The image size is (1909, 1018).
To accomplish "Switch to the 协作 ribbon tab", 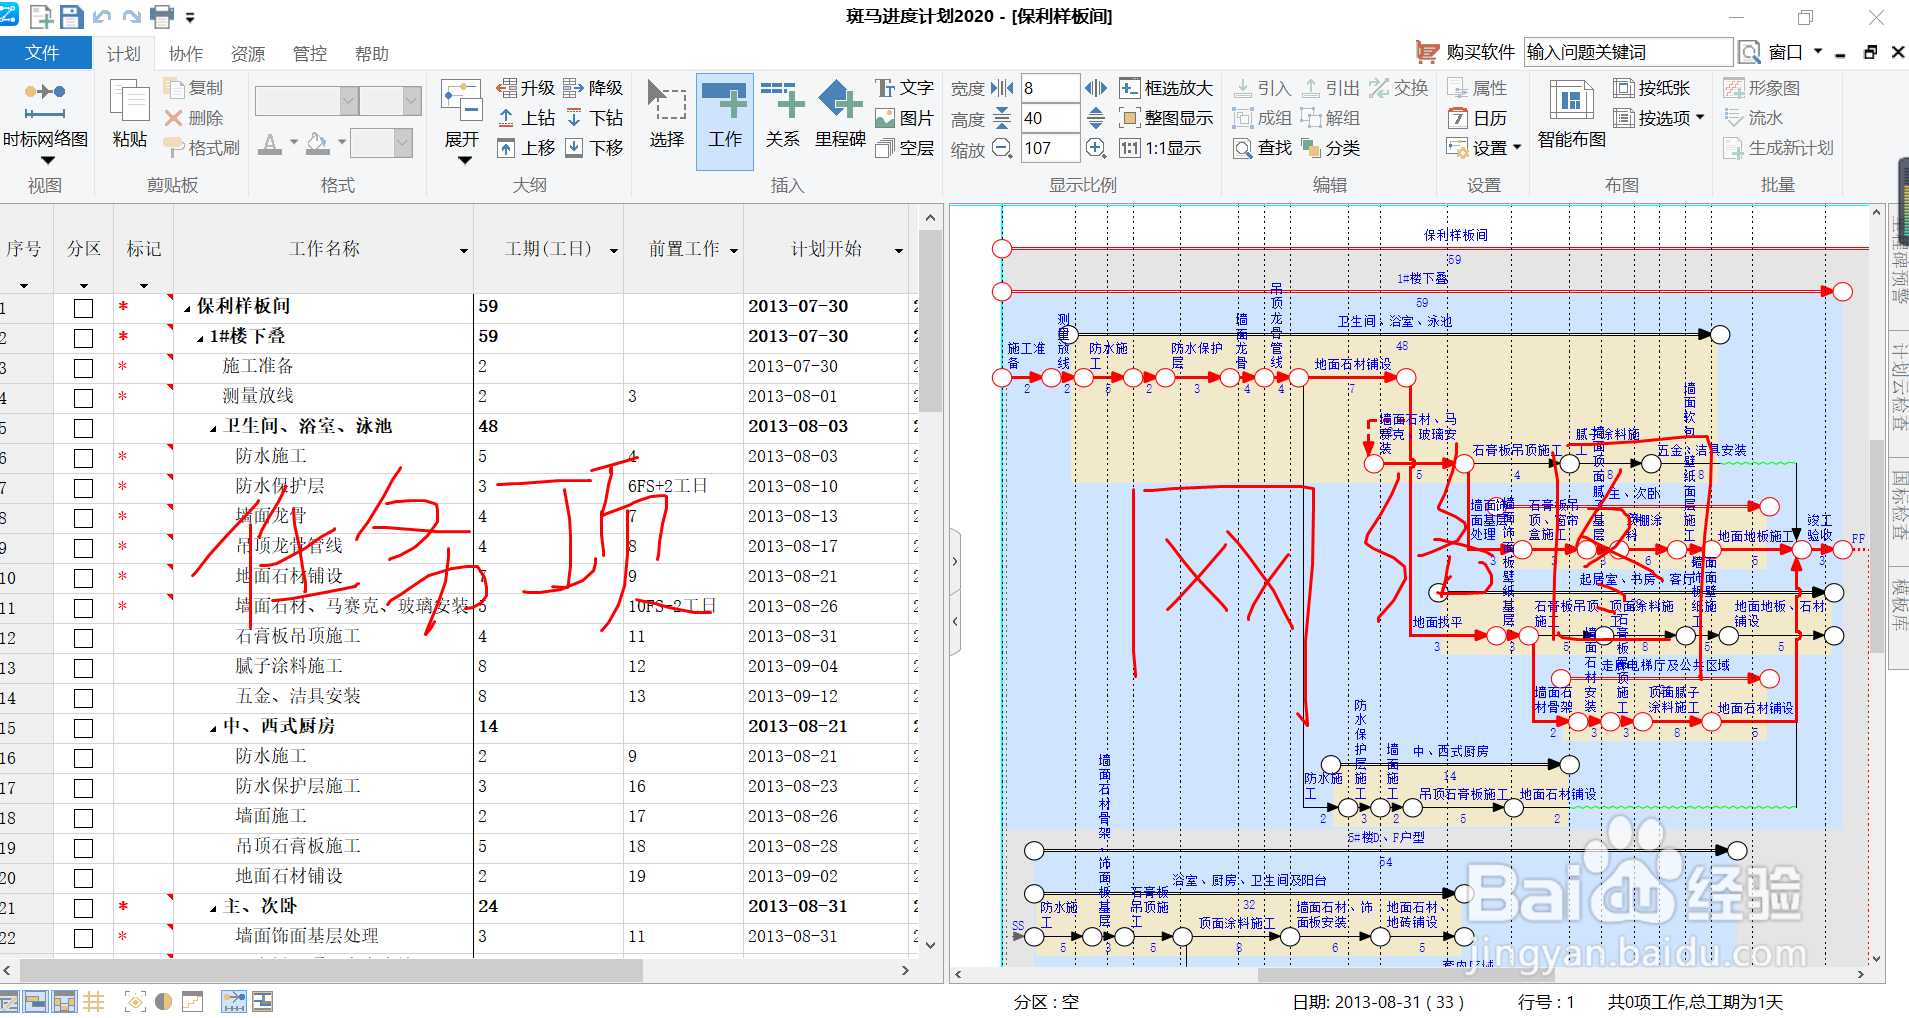I will (x=186, y=54).
